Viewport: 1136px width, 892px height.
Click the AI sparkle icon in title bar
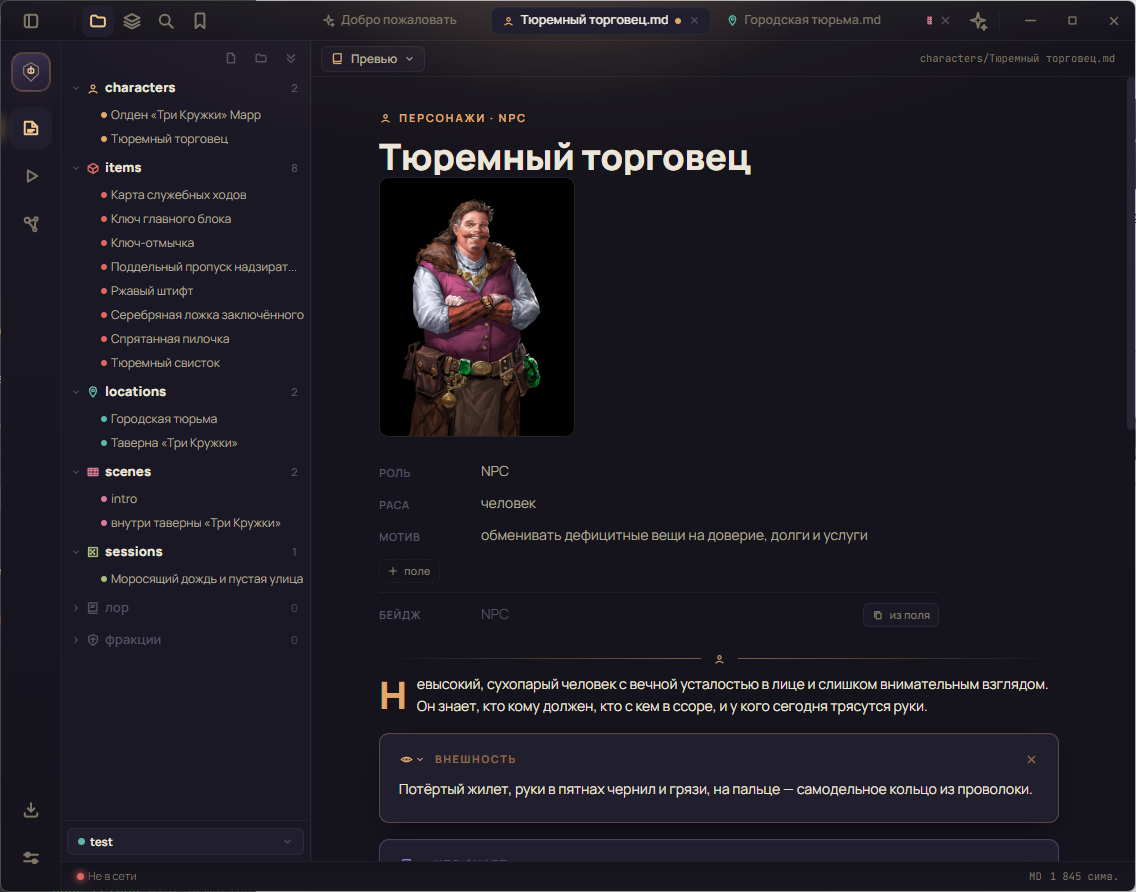point(979,21)
